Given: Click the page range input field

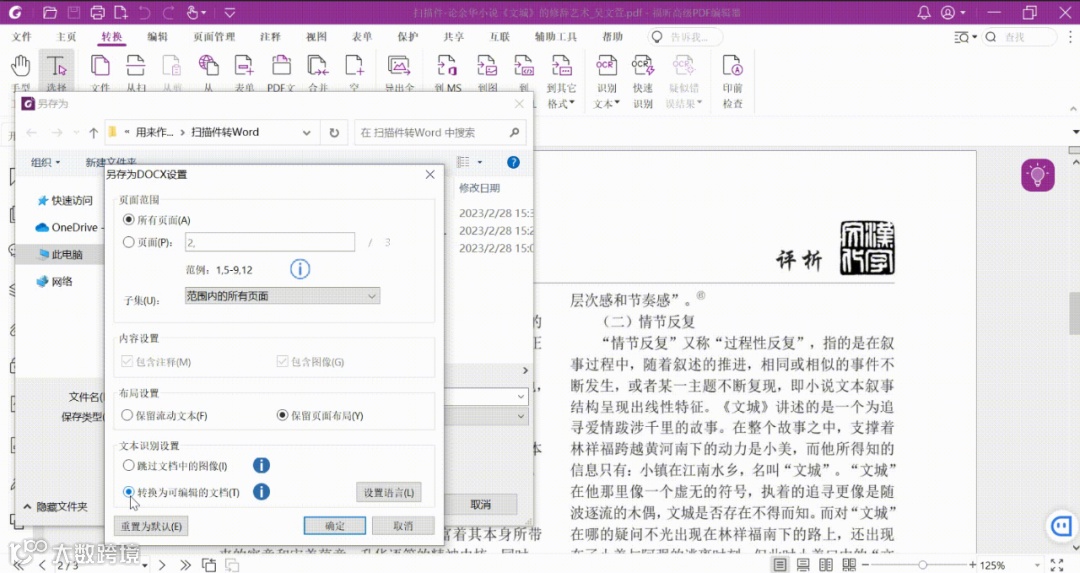Looking at the screenshot, I should coord(270,242).
